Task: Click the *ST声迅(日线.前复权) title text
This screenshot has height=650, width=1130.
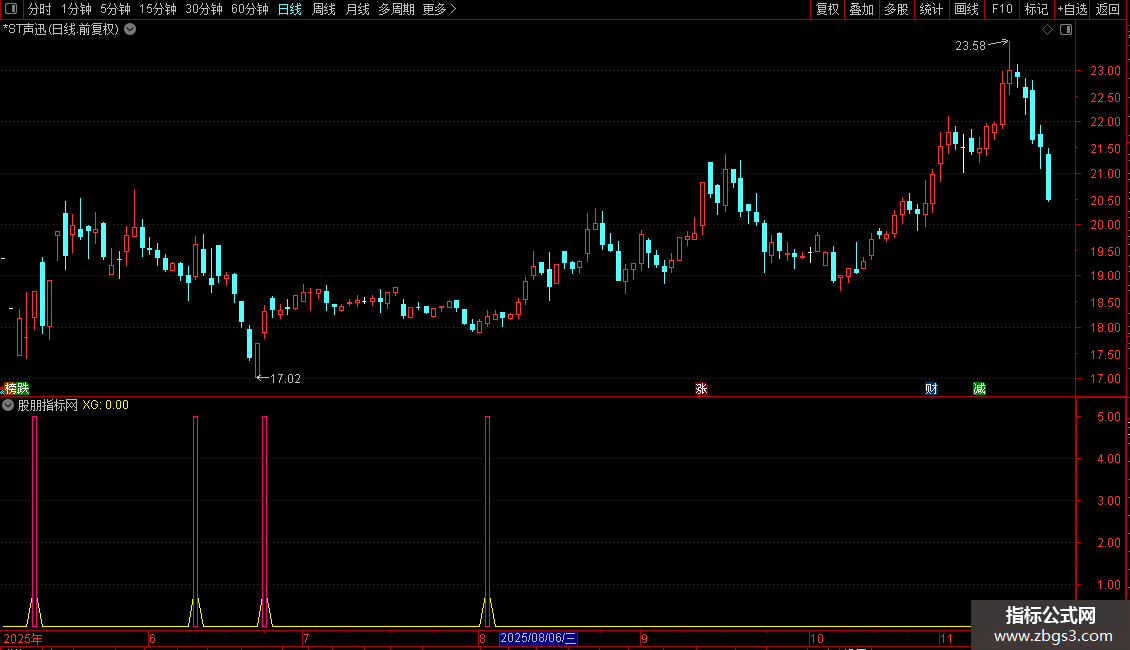Action: pos(61,30)
